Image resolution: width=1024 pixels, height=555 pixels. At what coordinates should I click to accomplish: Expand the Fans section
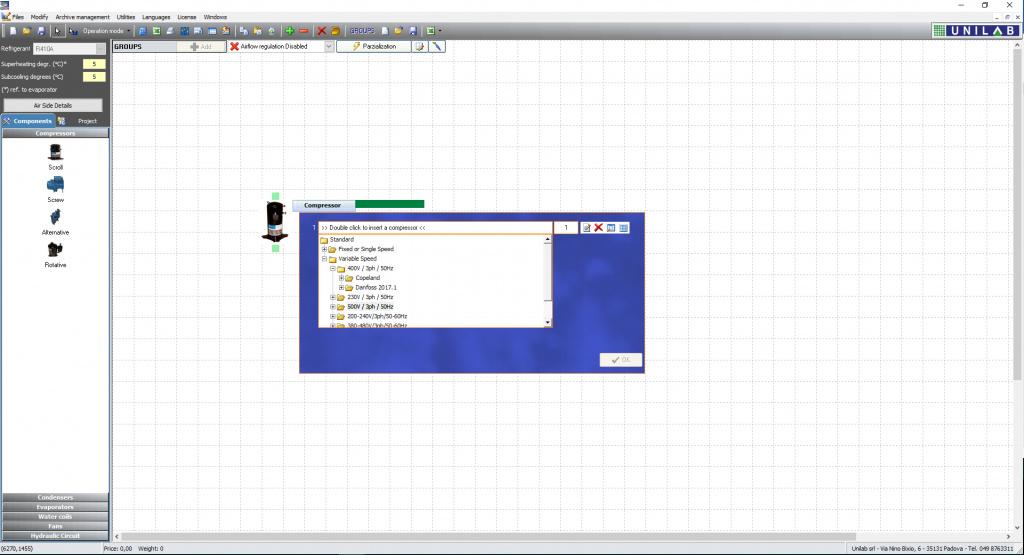click(x=56, y=526)
